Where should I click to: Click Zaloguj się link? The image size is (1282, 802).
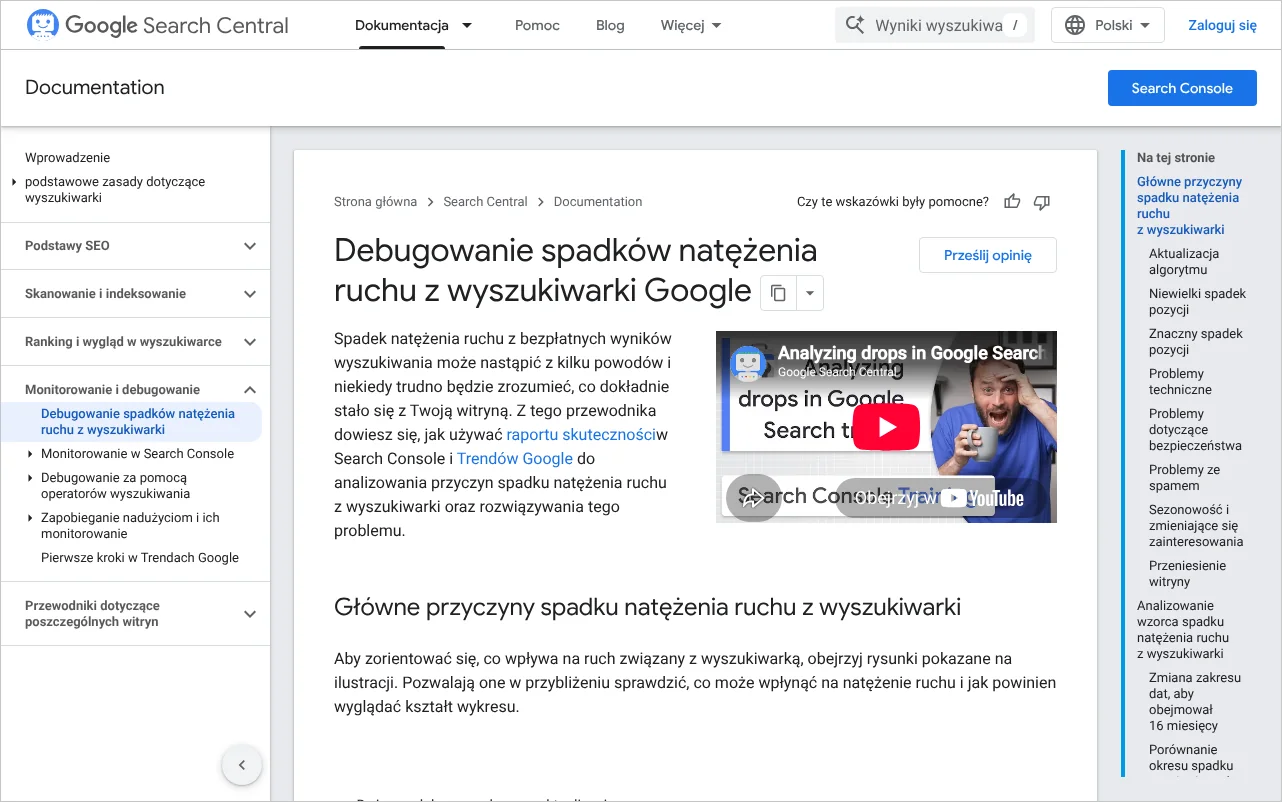pos(1222,25)
